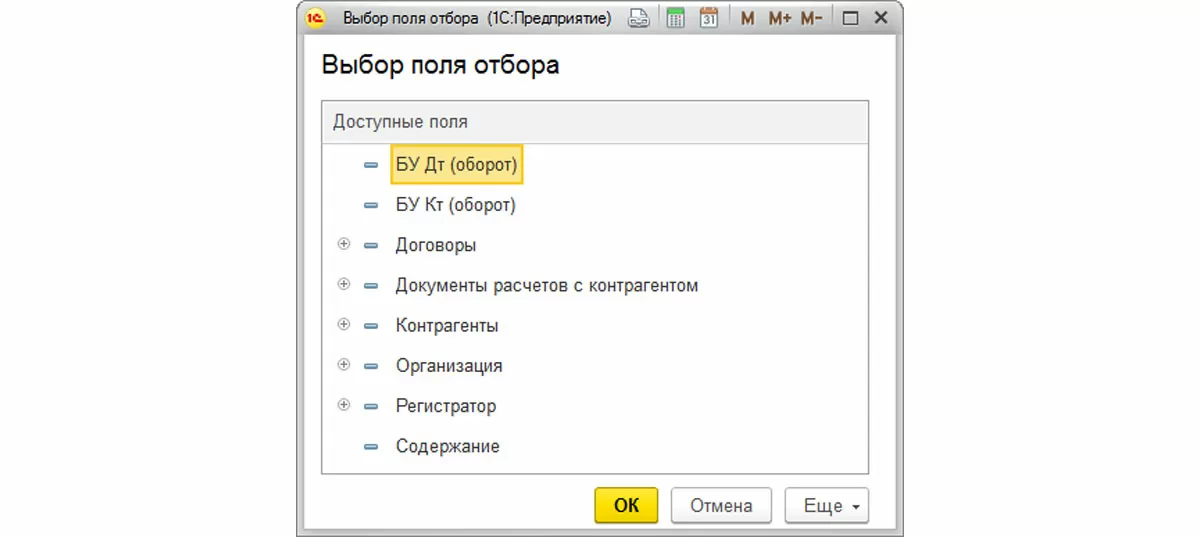
Task: Select the Договоры field row
Action: [x=595, y=245]
